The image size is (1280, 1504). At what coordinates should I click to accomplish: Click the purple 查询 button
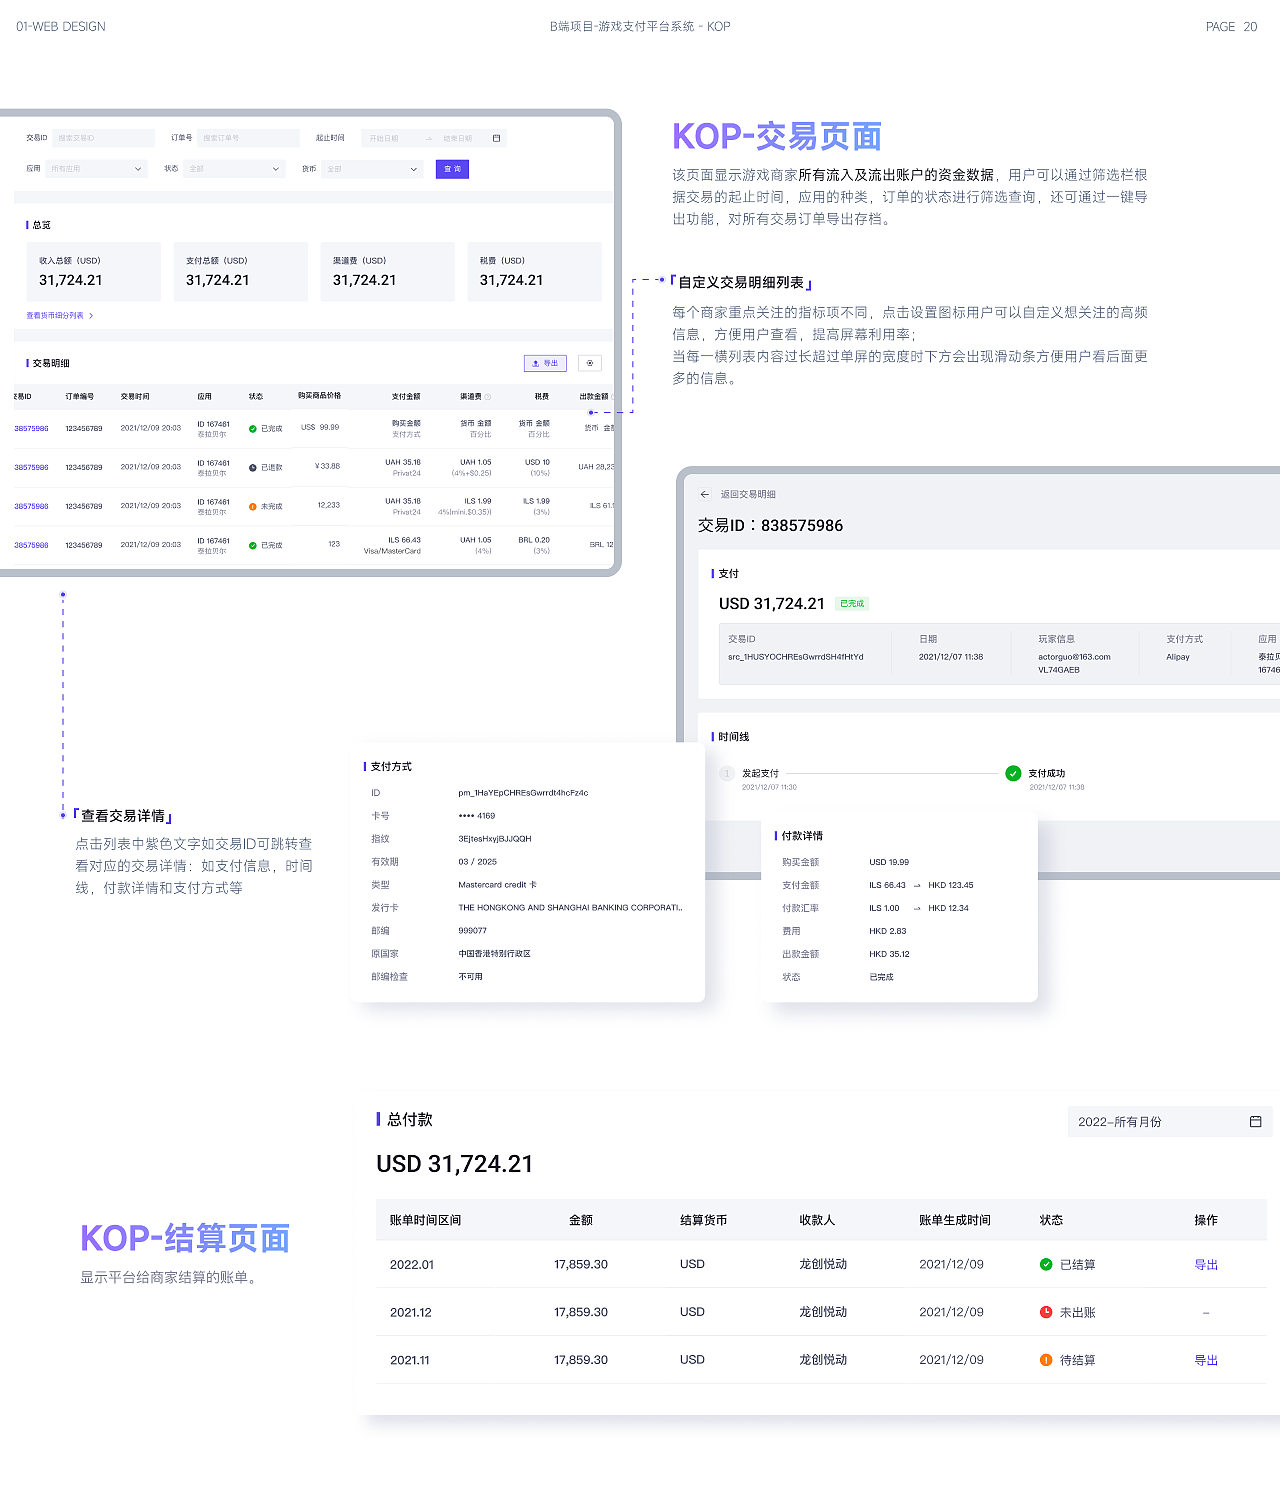(452, 169)
